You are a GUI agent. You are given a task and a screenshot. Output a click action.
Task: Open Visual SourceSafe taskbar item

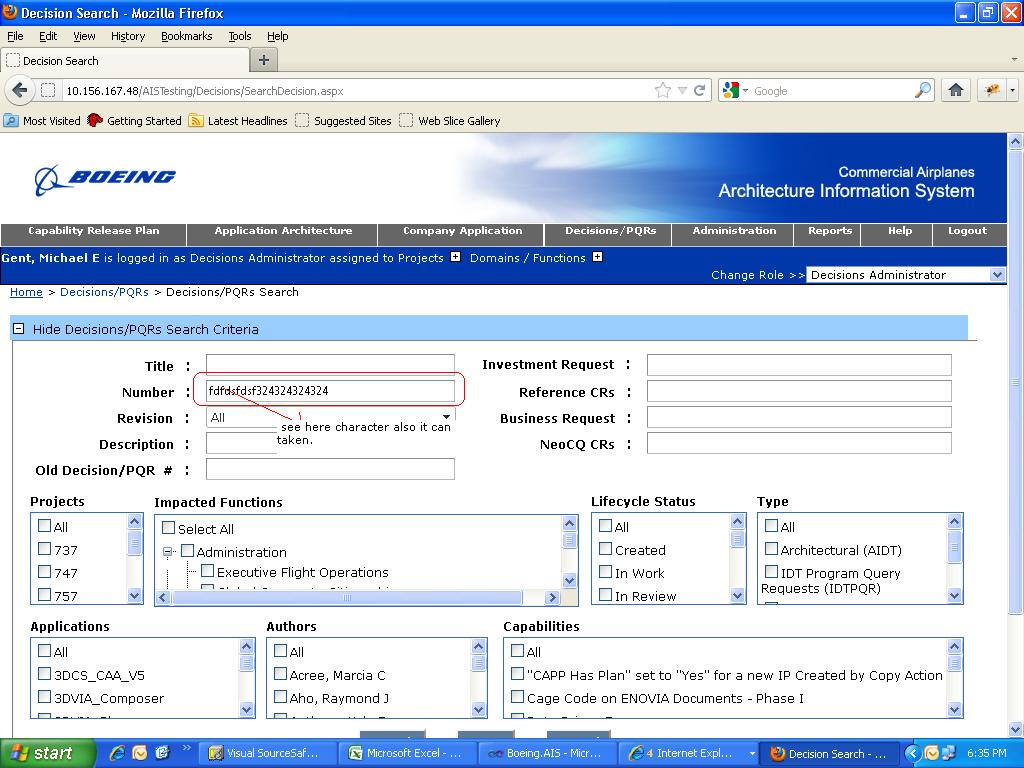pyautogui.click(x=268, y=753)
